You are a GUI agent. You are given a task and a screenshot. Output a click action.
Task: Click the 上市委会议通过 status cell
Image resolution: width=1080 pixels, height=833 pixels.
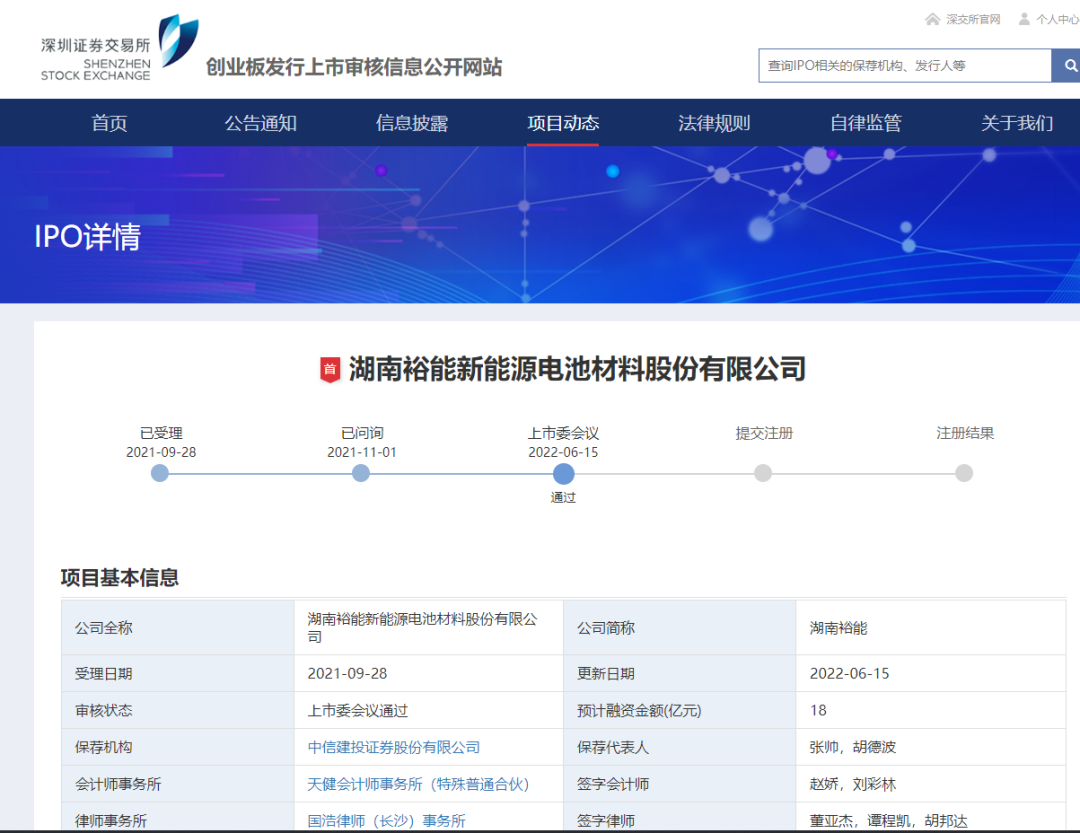coord(428,710)
